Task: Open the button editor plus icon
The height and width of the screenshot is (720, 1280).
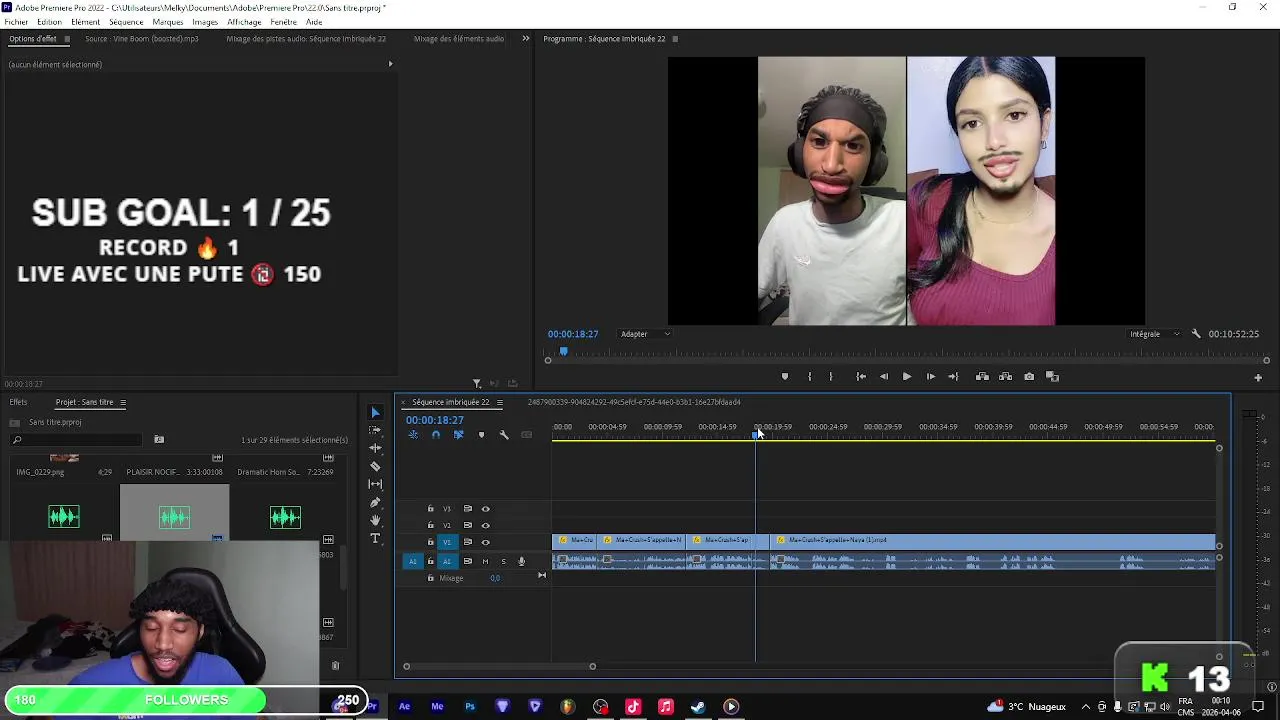Action: click(1258, 378)
